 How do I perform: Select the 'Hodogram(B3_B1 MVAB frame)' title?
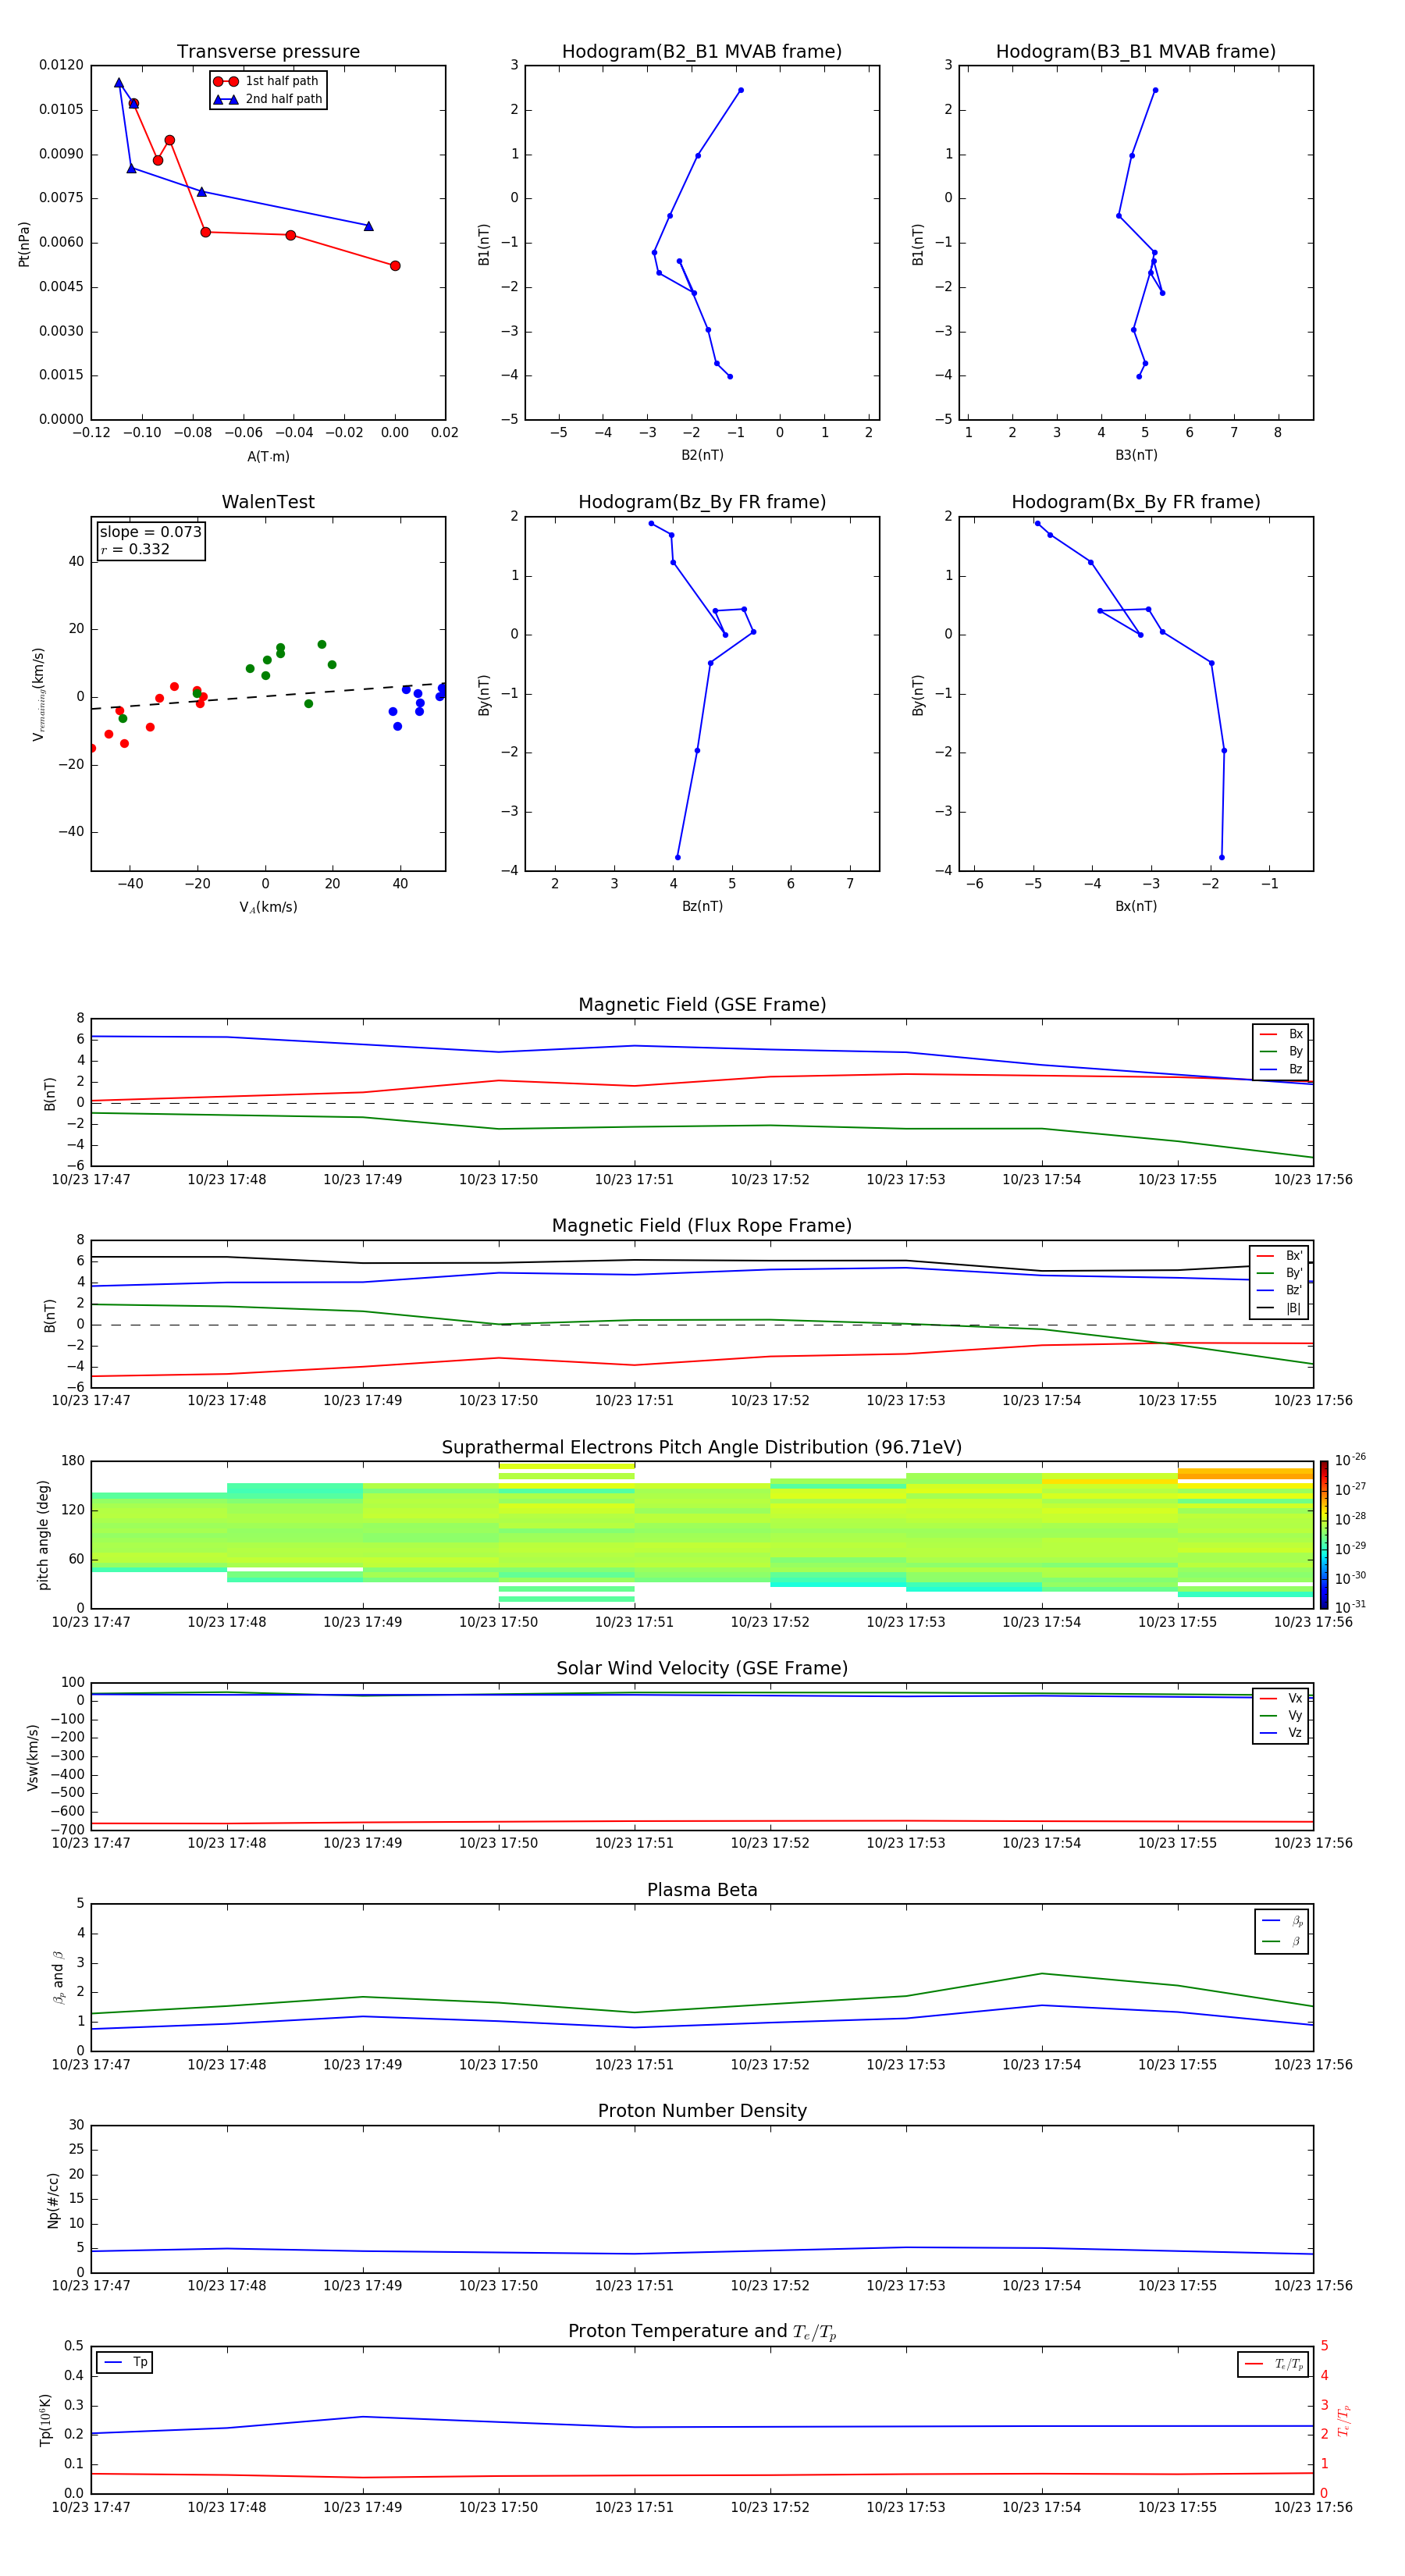(1136, 52)
